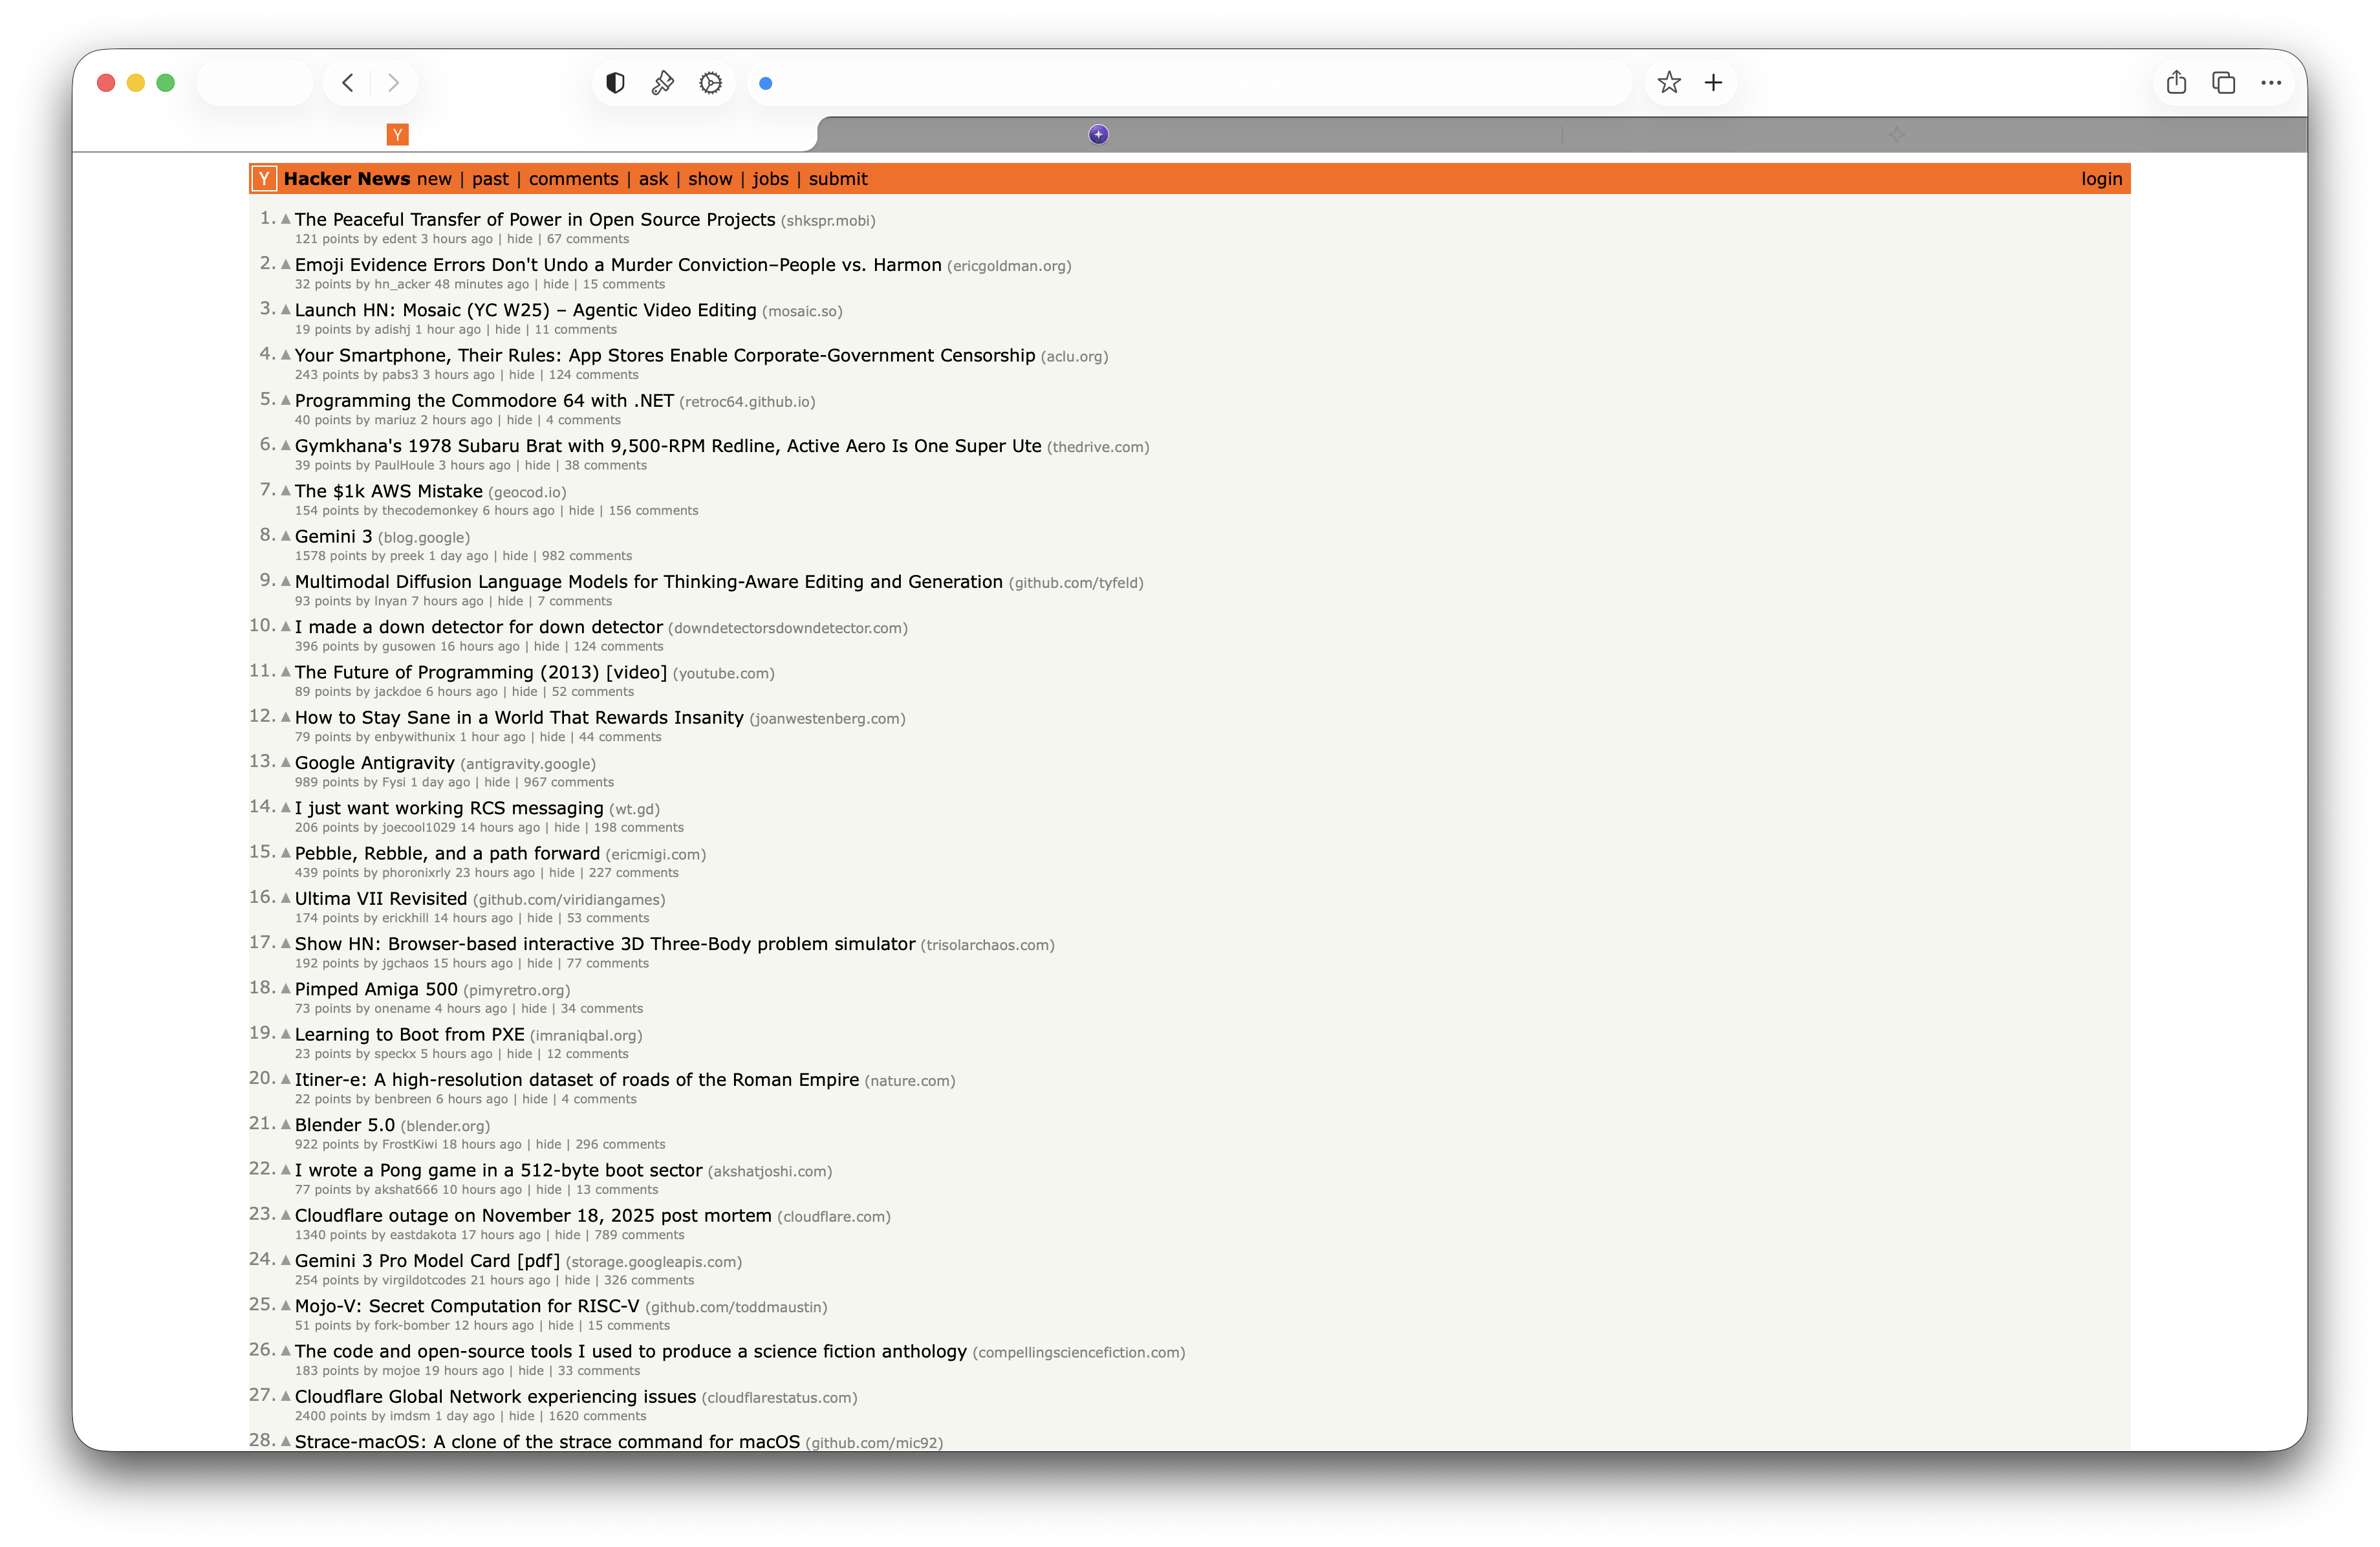Click the browser address bar
The width and height of the screenshot is (2380, 1547).
[x=1190, y=83]
